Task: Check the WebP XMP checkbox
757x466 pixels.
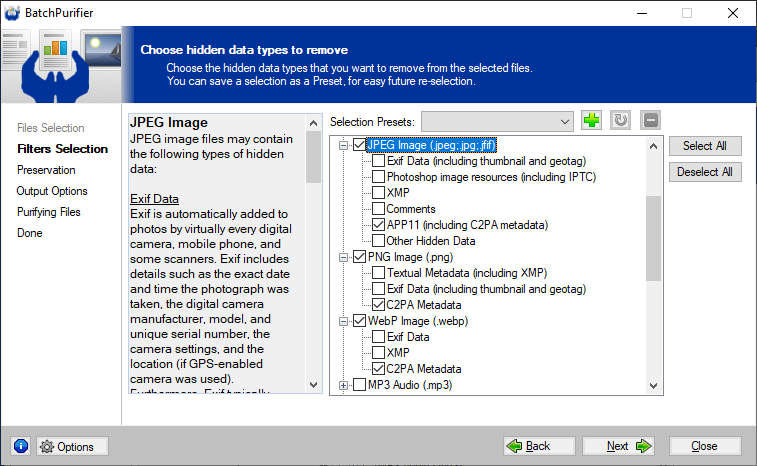Action: click(x=378, y=353)
